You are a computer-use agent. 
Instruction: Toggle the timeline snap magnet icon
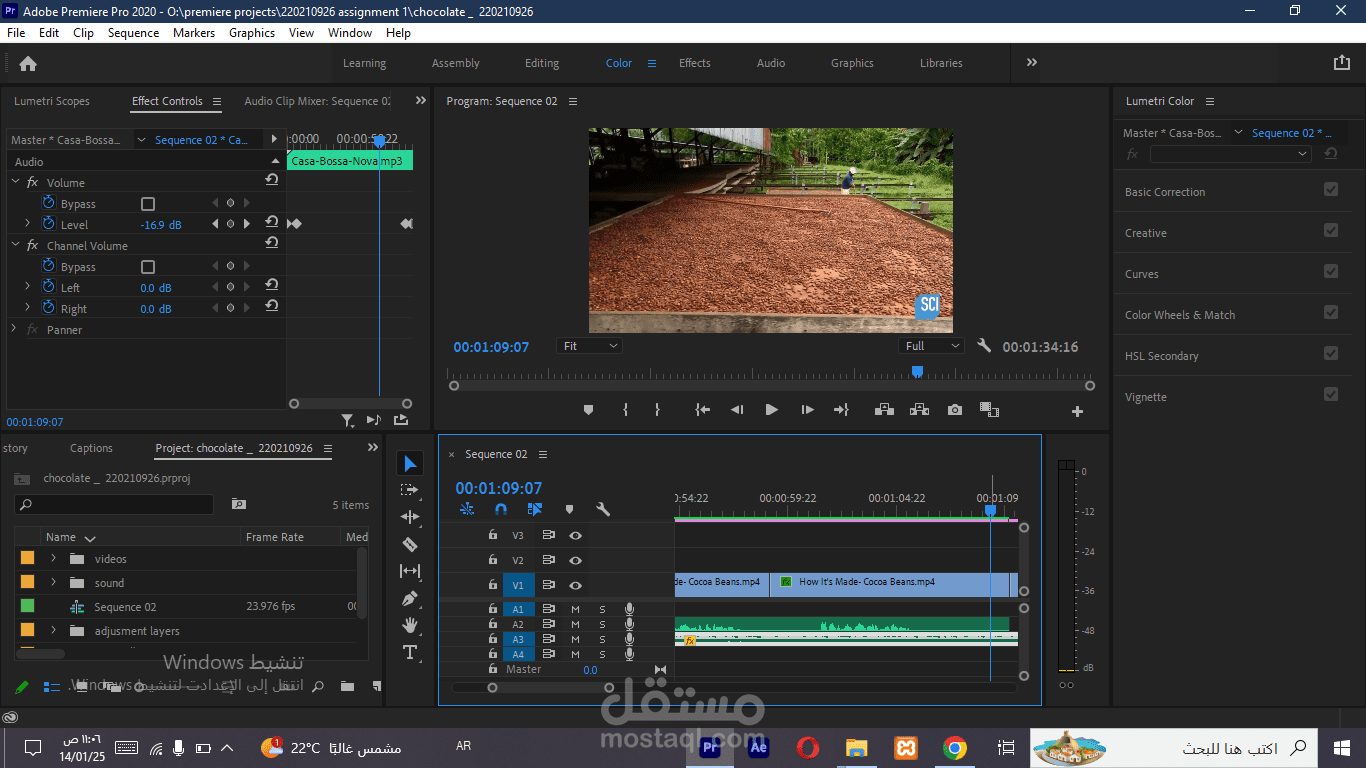501,509
